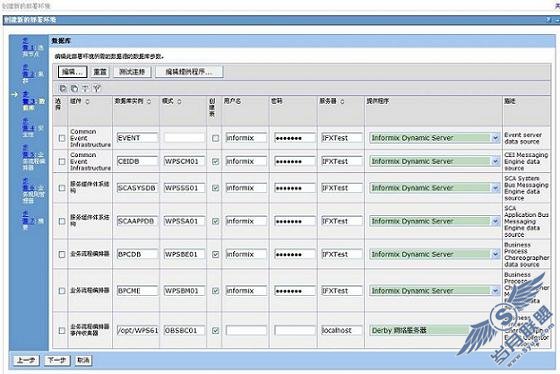
Task: Click the empty schema field in the EVENT row
Action: [184, 138]
